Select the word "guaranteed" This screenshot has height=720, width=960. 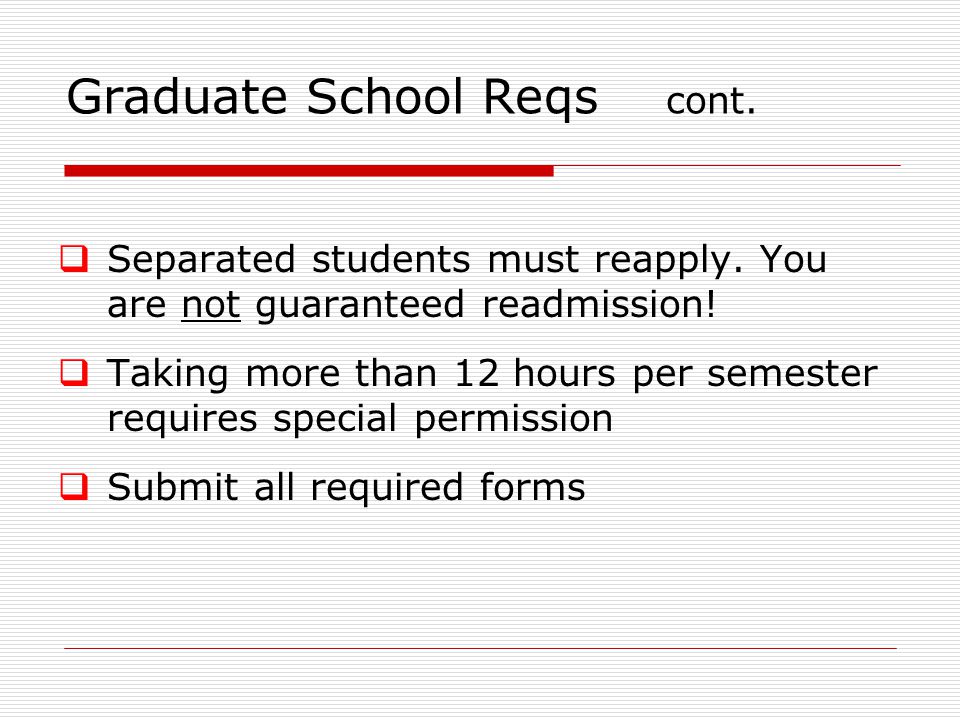(360, 306)
